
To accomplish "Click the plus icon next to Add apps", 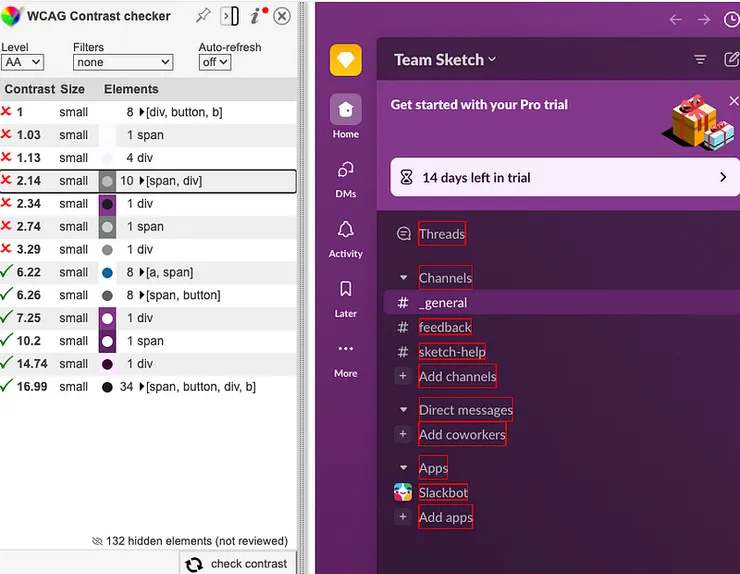I will click(x=403, y=517).
